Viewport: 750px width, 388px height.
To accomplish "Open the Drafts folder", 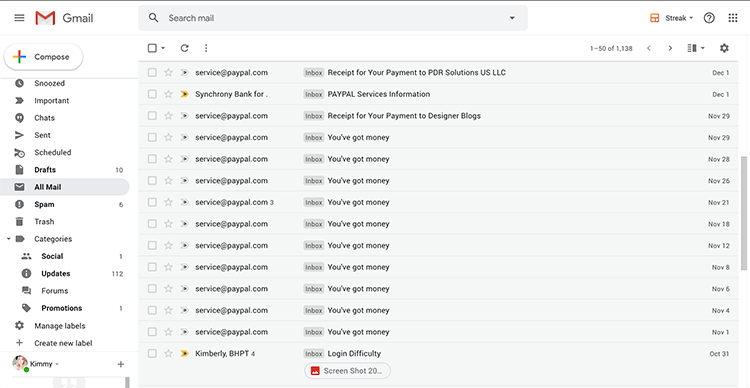I will [x=45, y=170].
